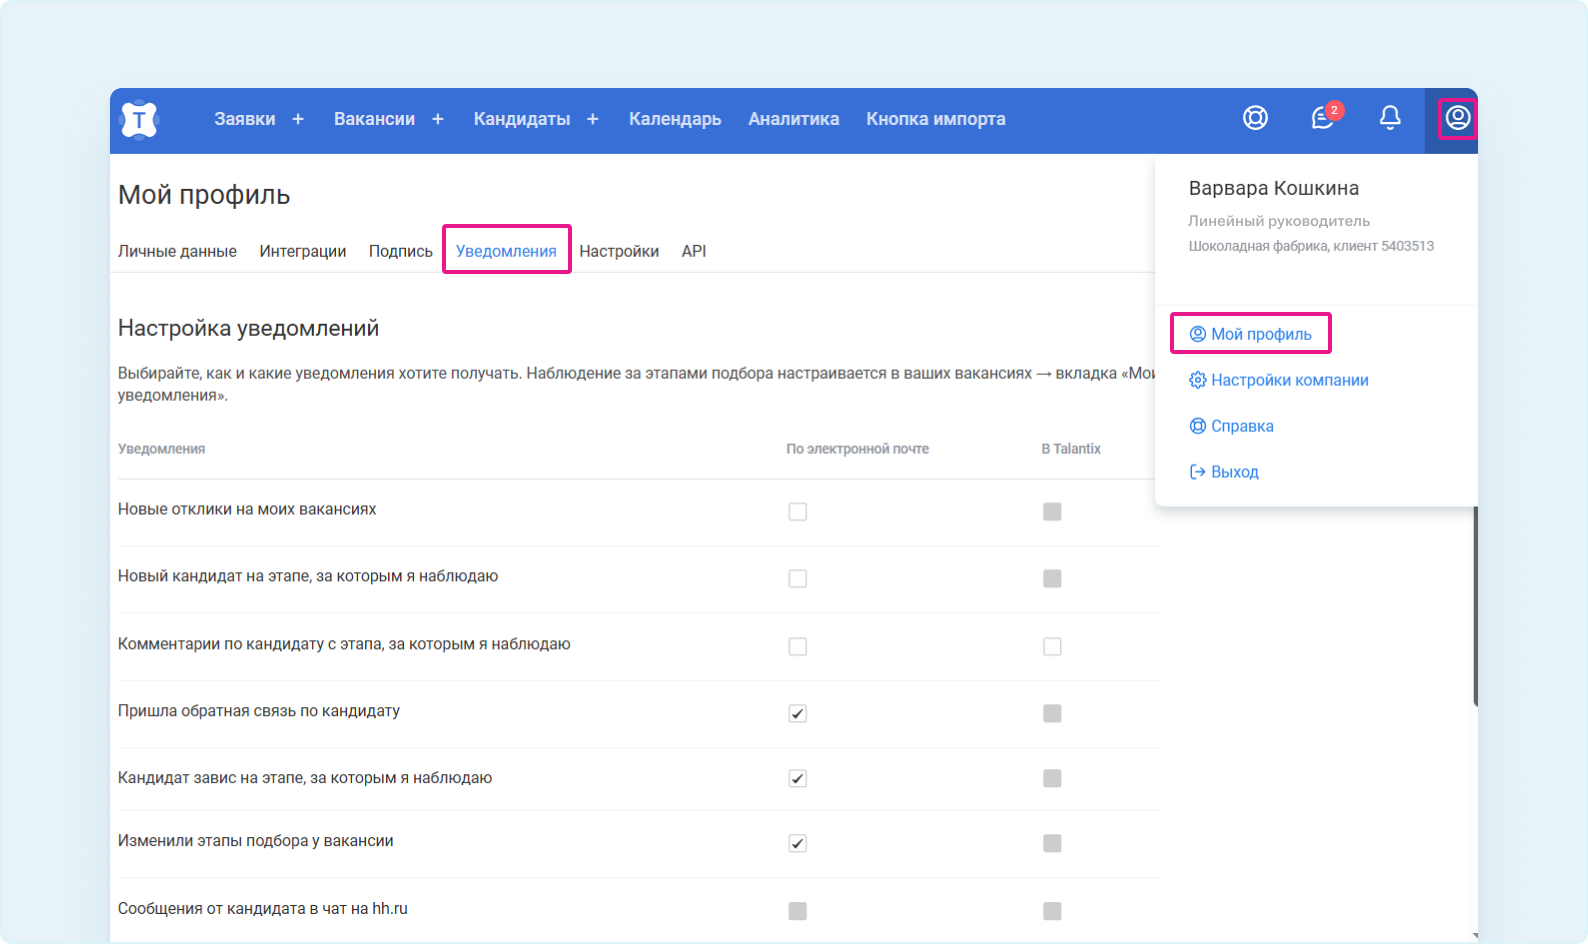Image resolution: width=1588 pixels, height=944 pixels.
Task: Enable email for Новые отклики на моих вакансиях
Action: click(x=797, y=512)
